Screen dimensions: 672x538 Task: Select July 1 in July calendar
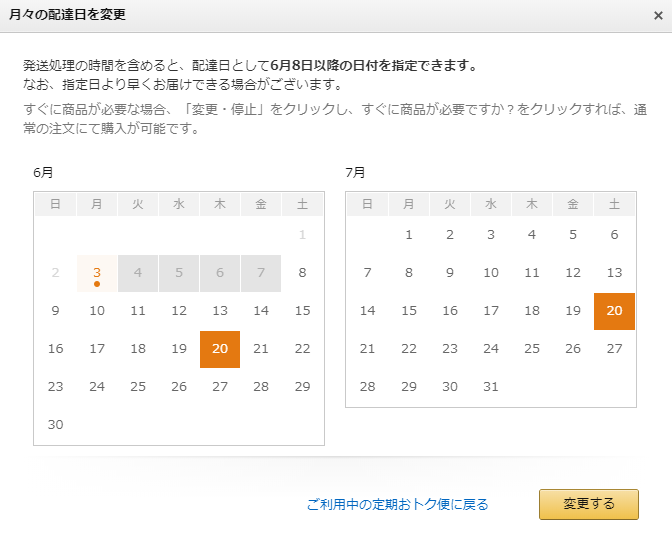click(408, 235)
